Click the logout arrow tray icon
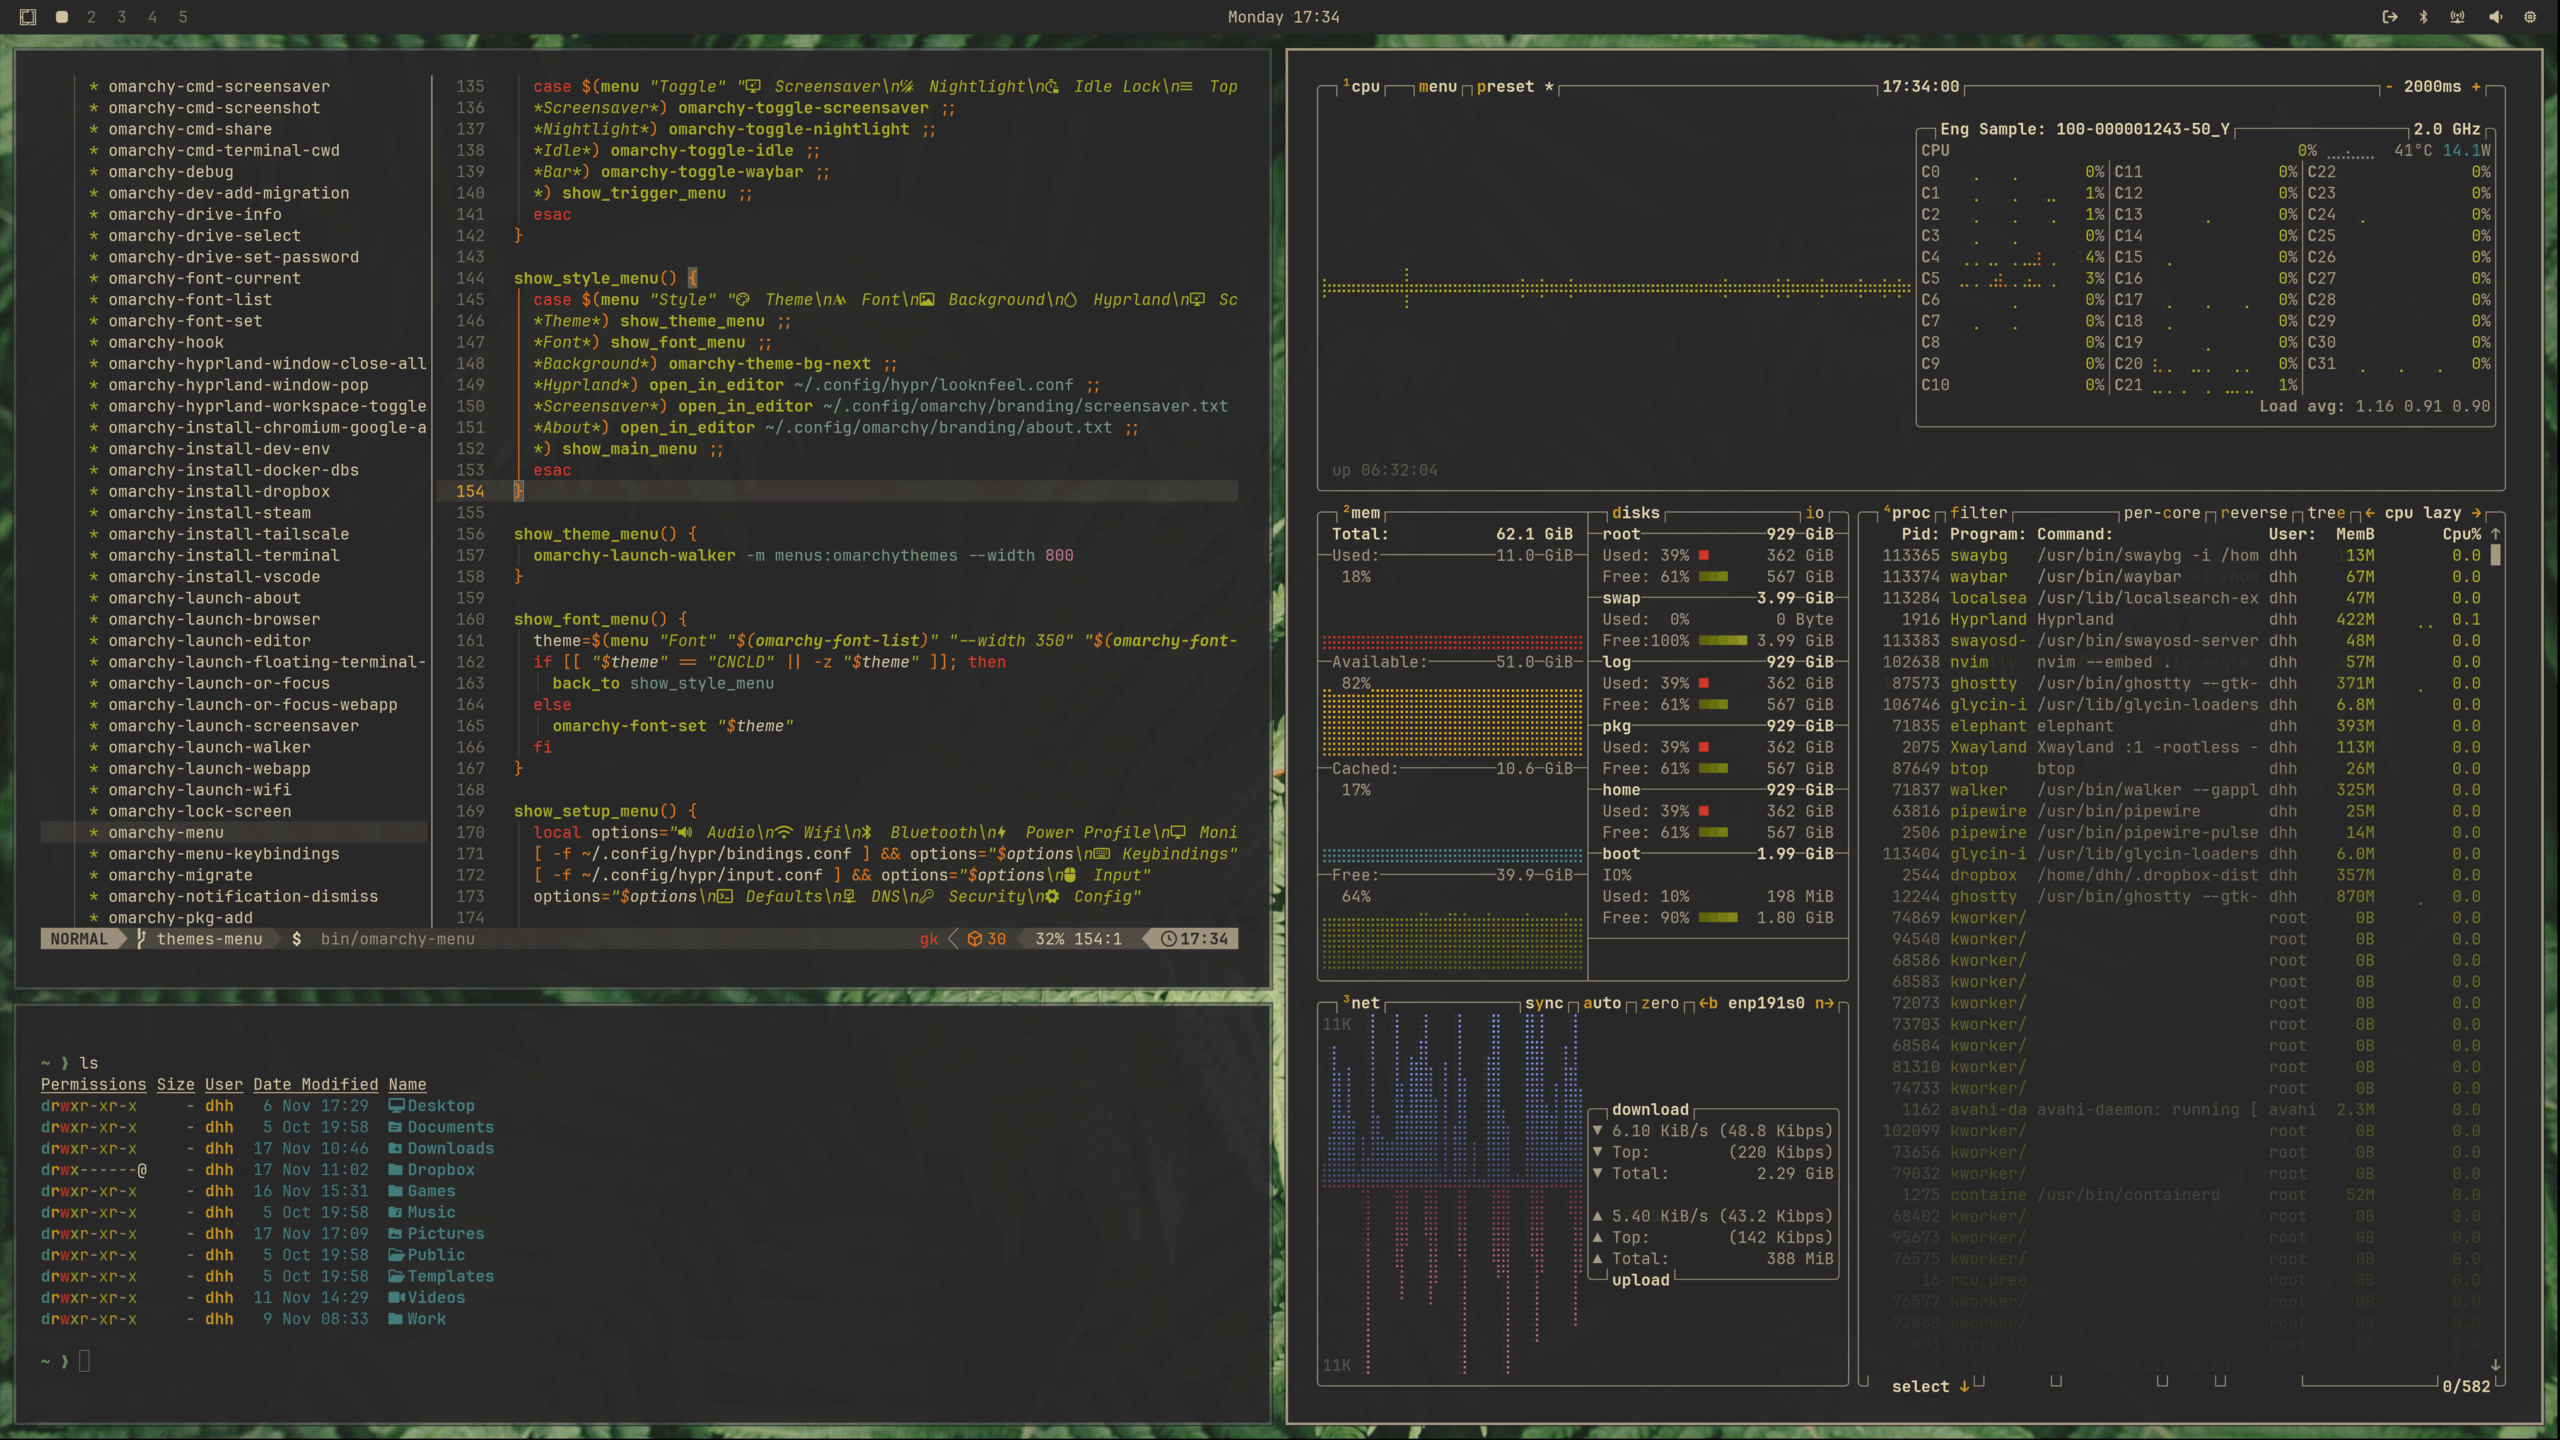This screenshot has height=1440, width=2560. click(x=2389, y=17)
